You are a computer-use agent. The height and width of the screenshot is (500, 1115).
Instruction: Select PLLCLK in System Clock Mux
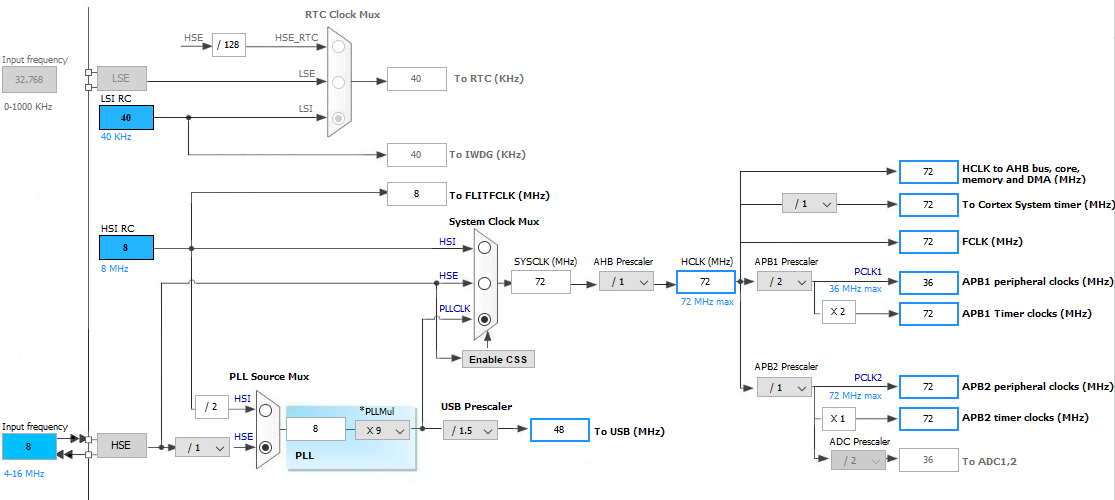click(x=484, y=319)
